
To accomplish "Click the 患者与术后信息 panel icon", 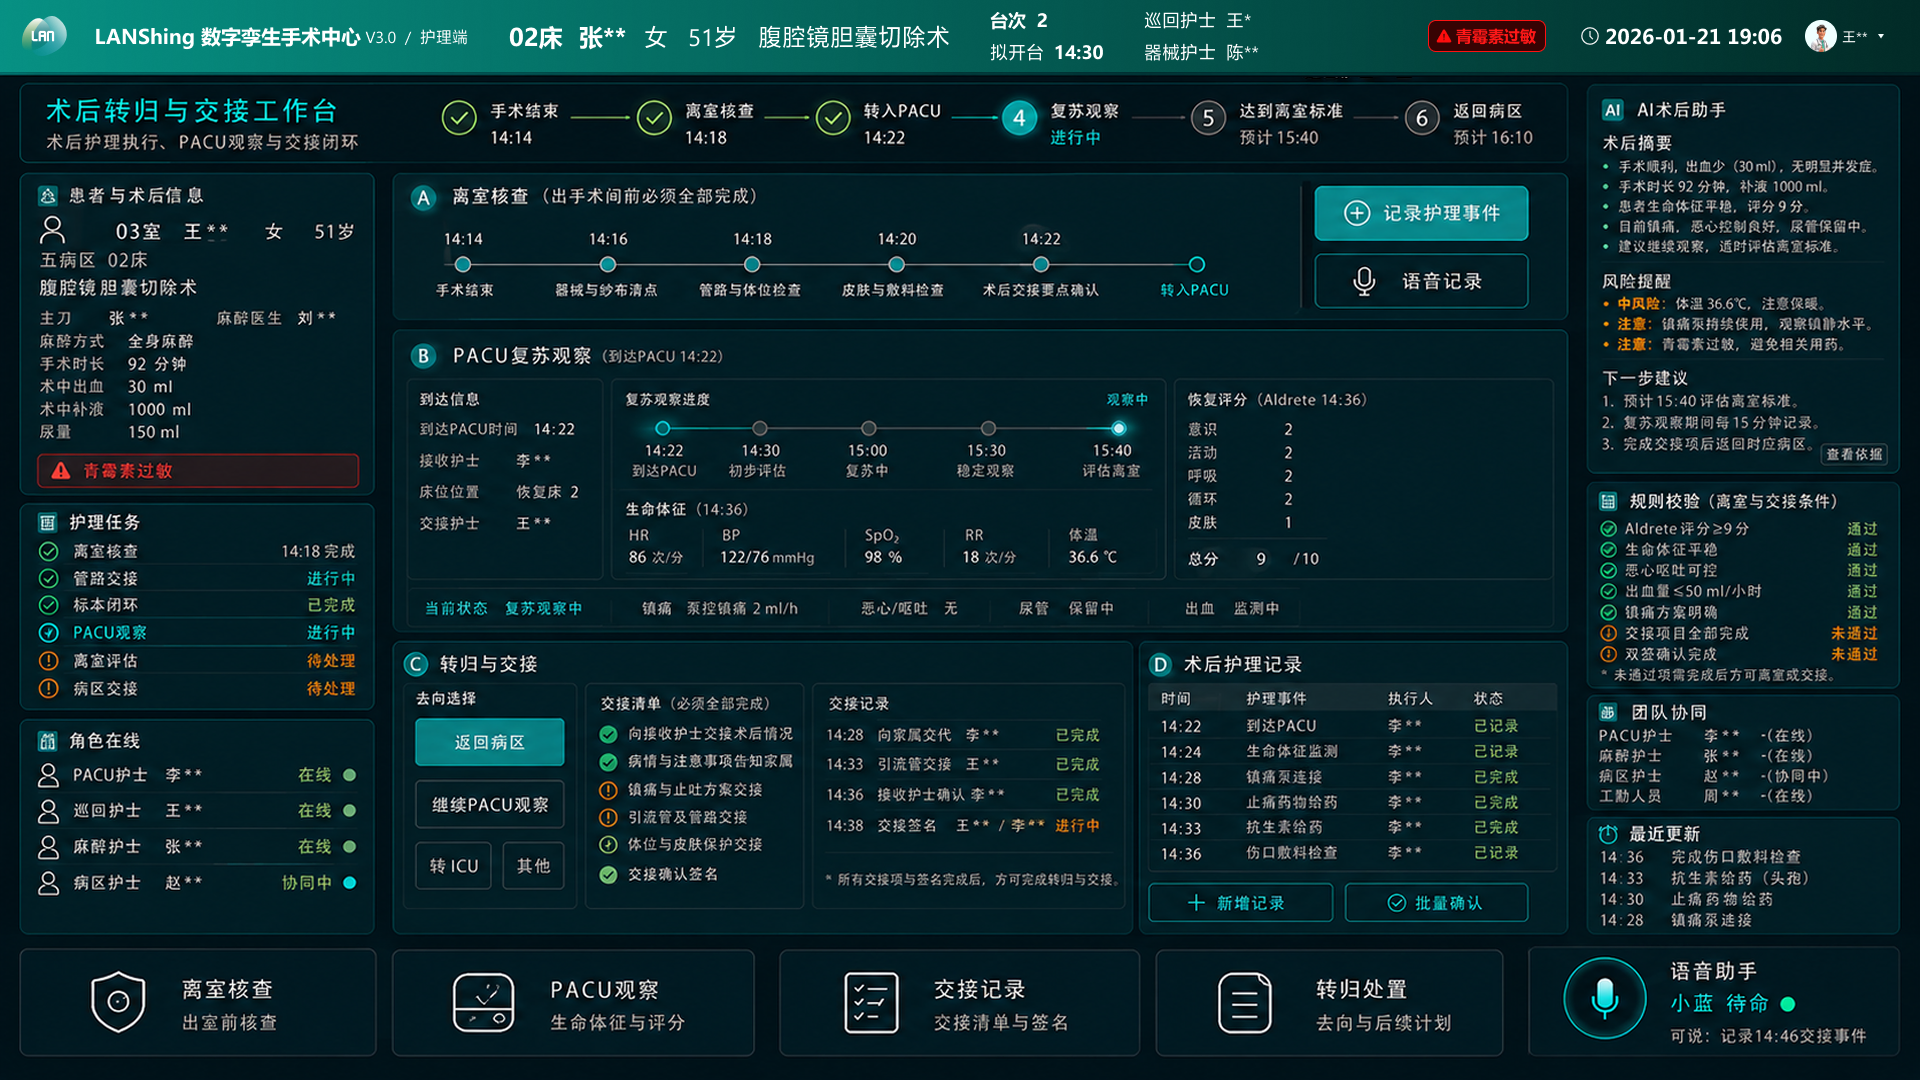I will 47,196.
